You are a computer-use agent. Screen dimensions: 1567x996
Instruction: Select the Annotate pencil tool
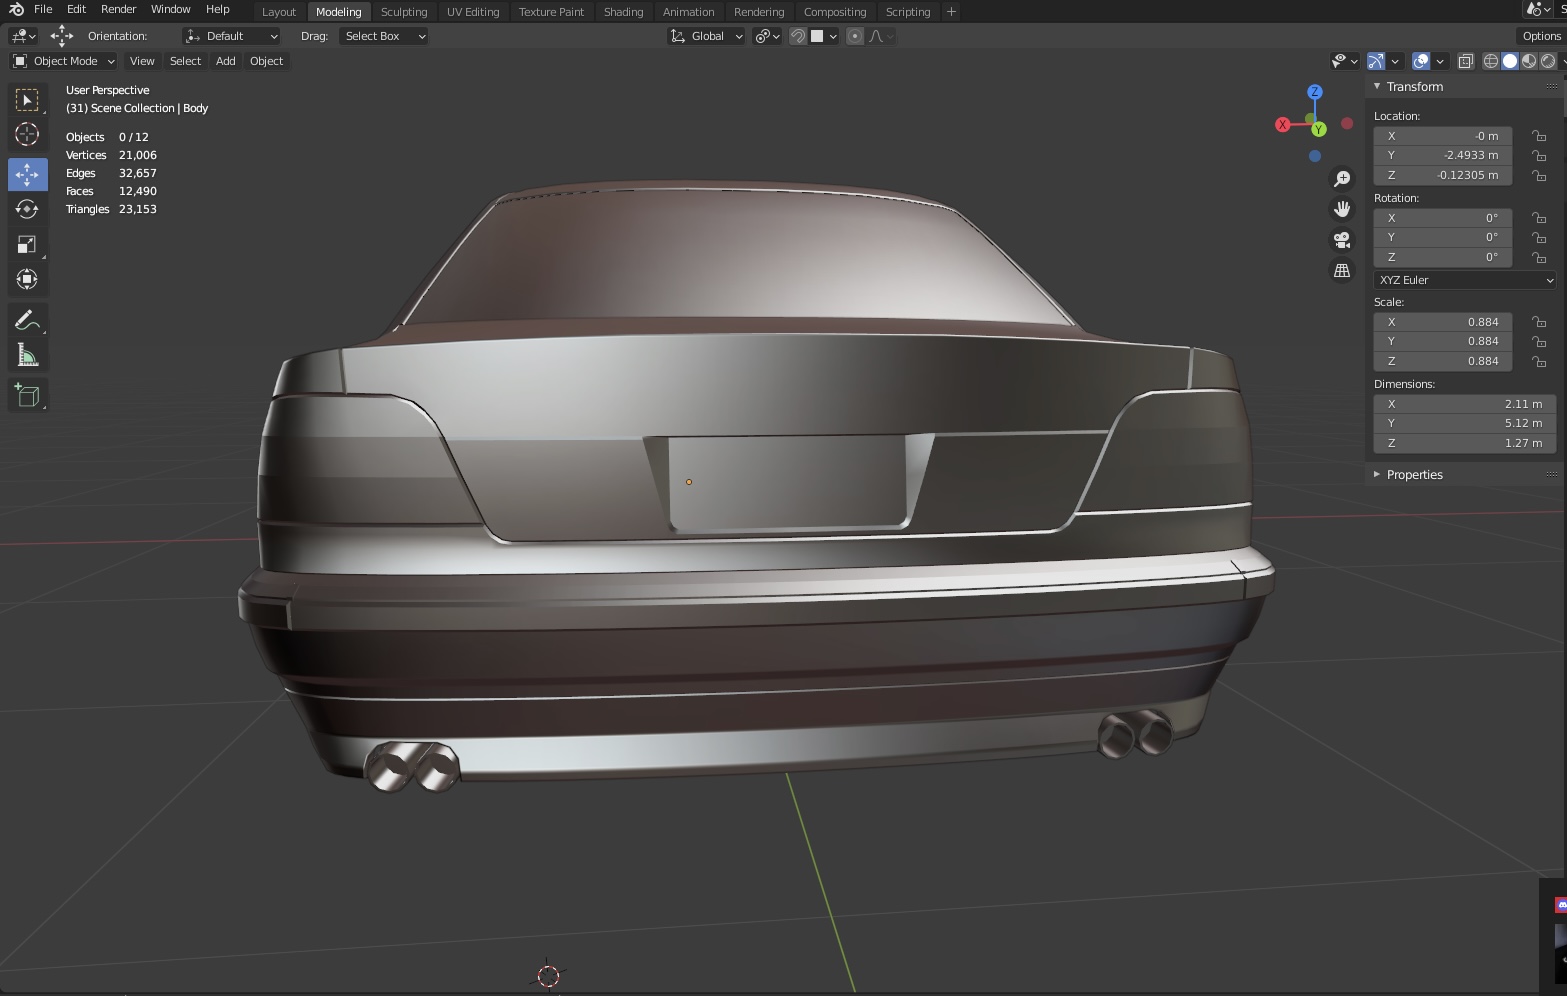(27, 320)
